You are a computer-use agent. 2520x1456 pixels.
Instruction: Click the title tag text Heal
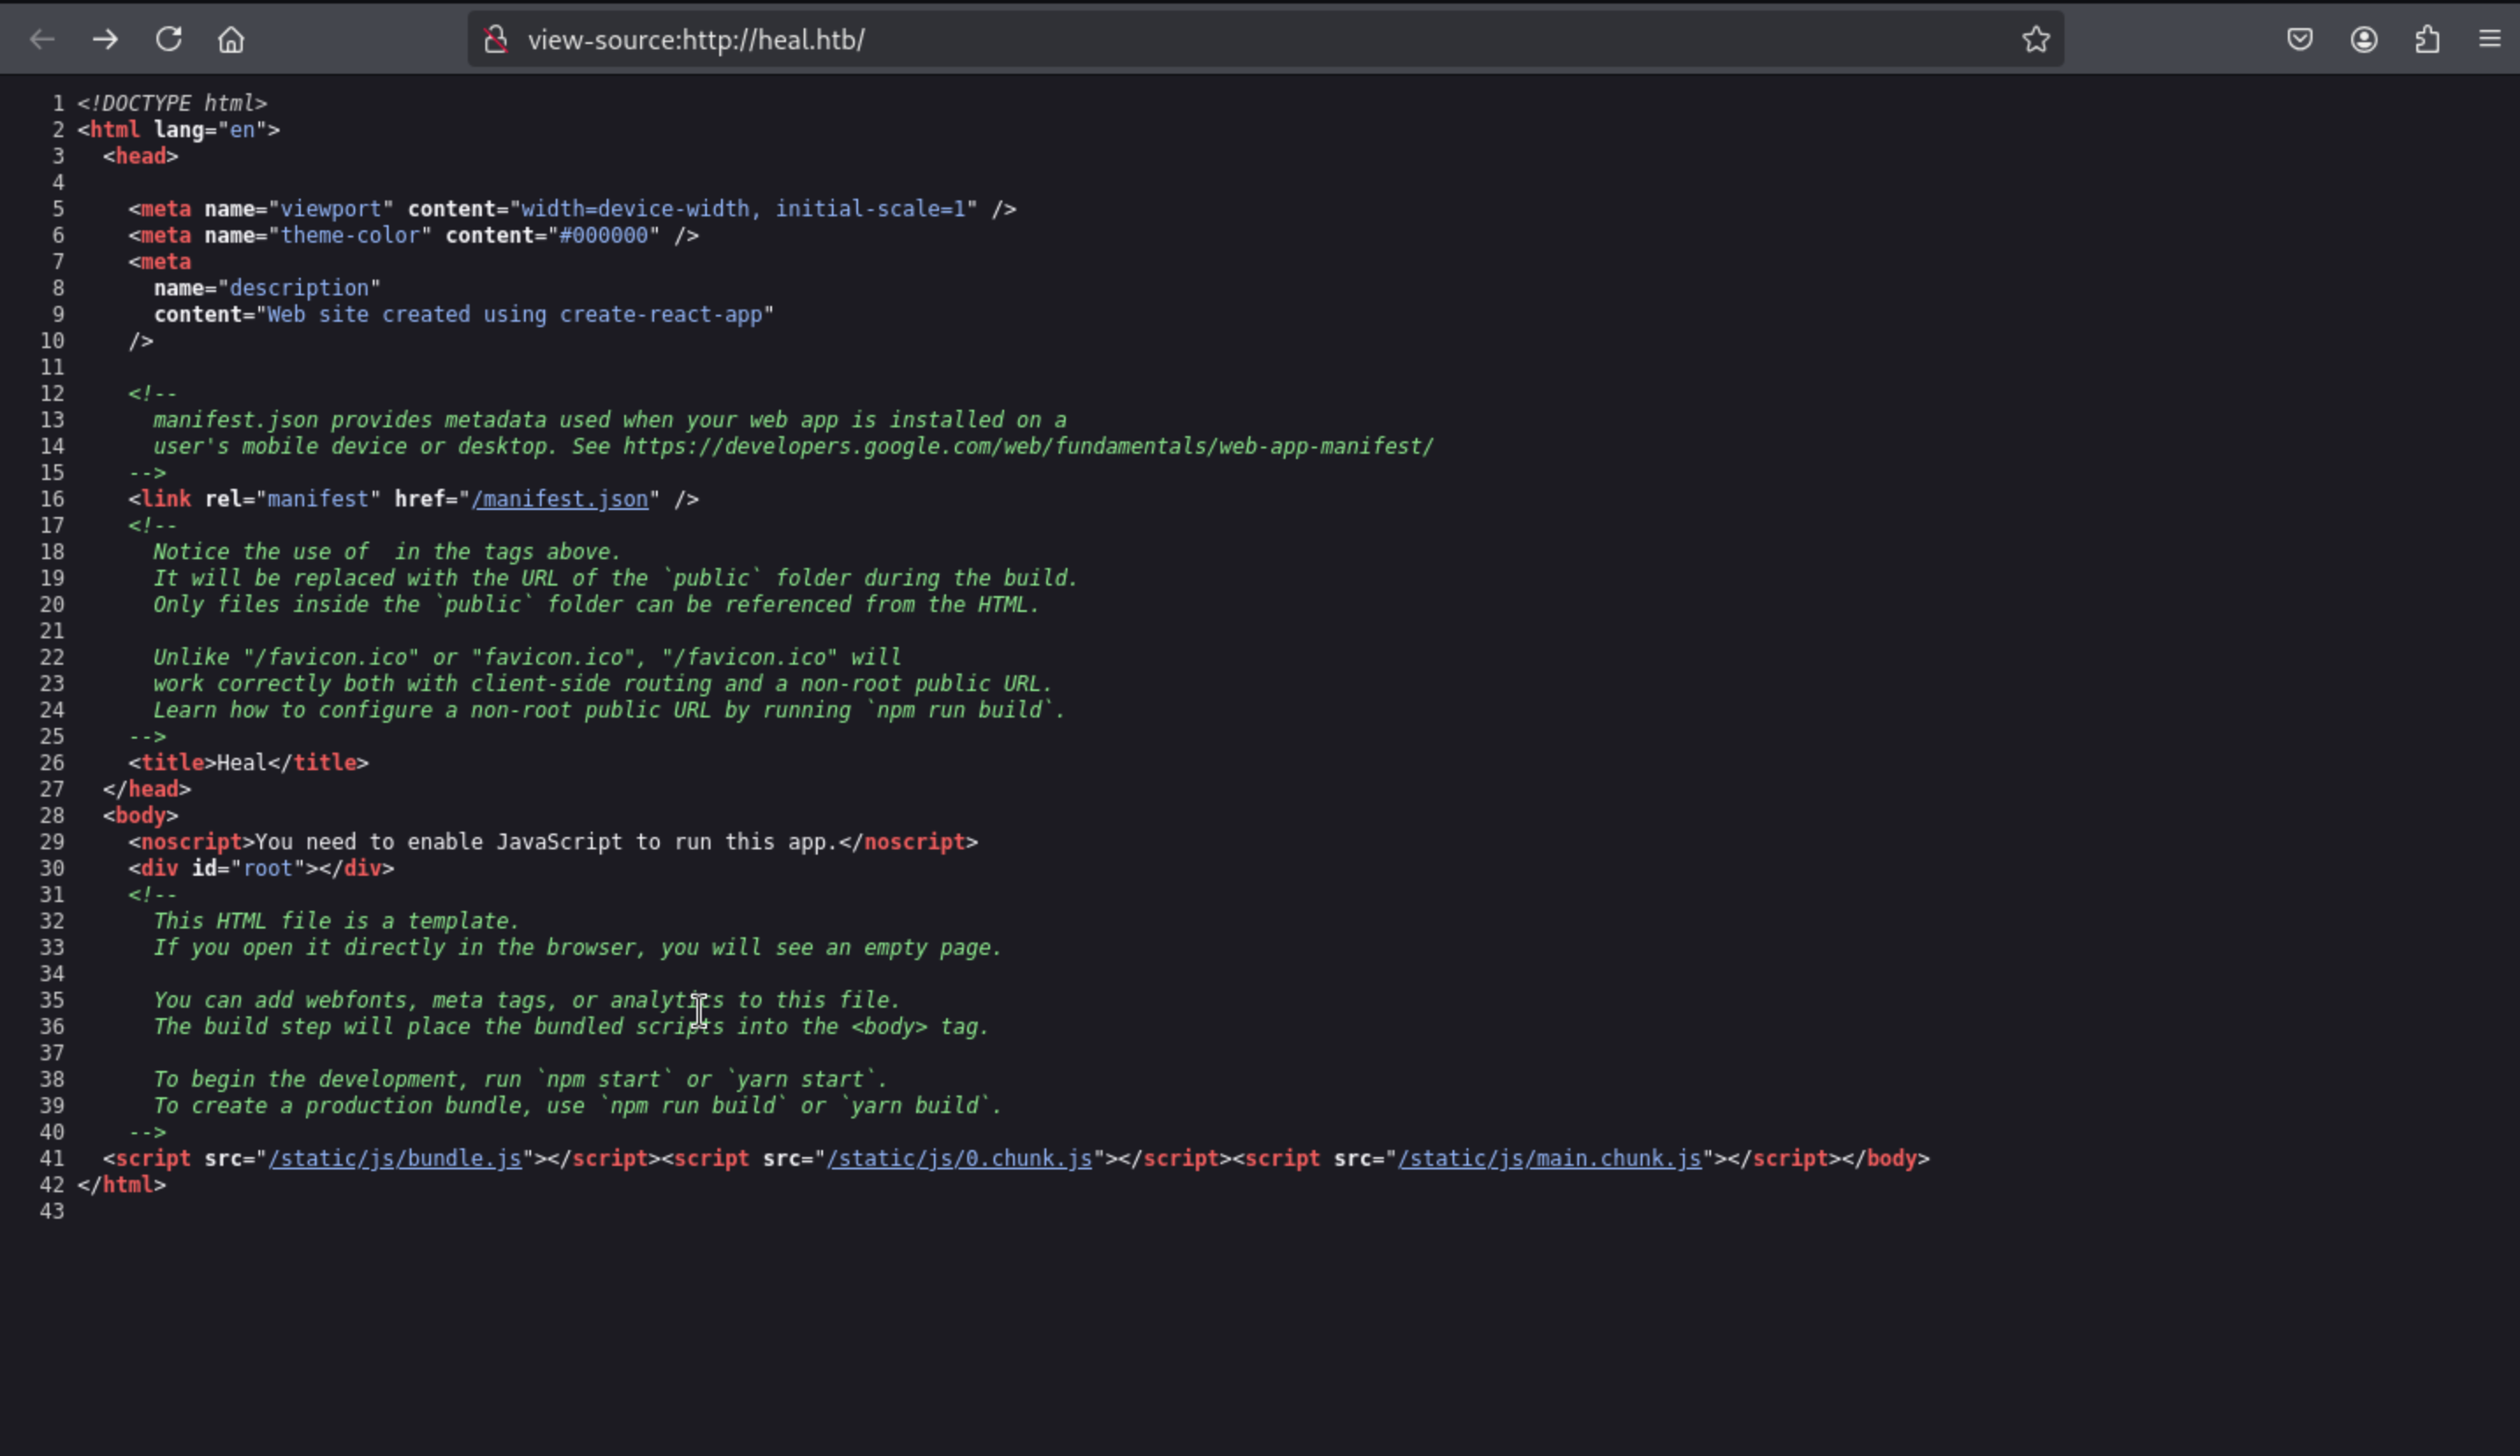241,763
